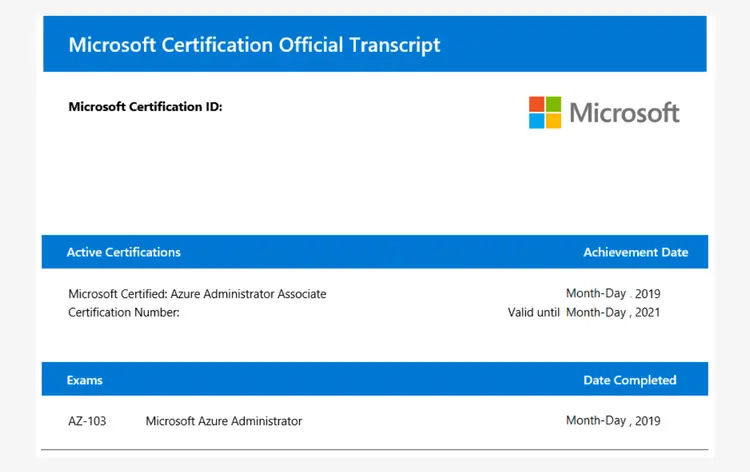Select the Microsoft Certification Official Transcript title
The width and height of the screenshot is (750, 472).
254,45
